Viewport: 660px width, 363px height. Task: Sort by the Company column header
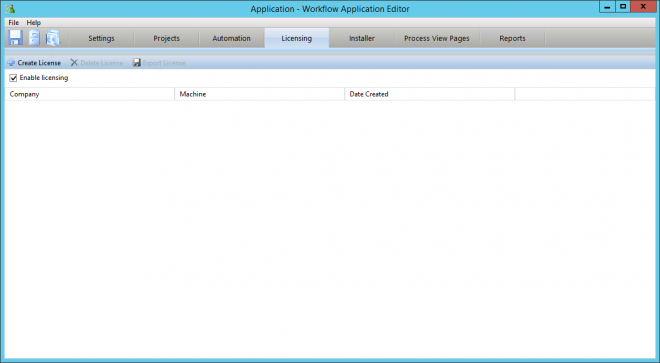pyautogui.click(x=90, y=94)
